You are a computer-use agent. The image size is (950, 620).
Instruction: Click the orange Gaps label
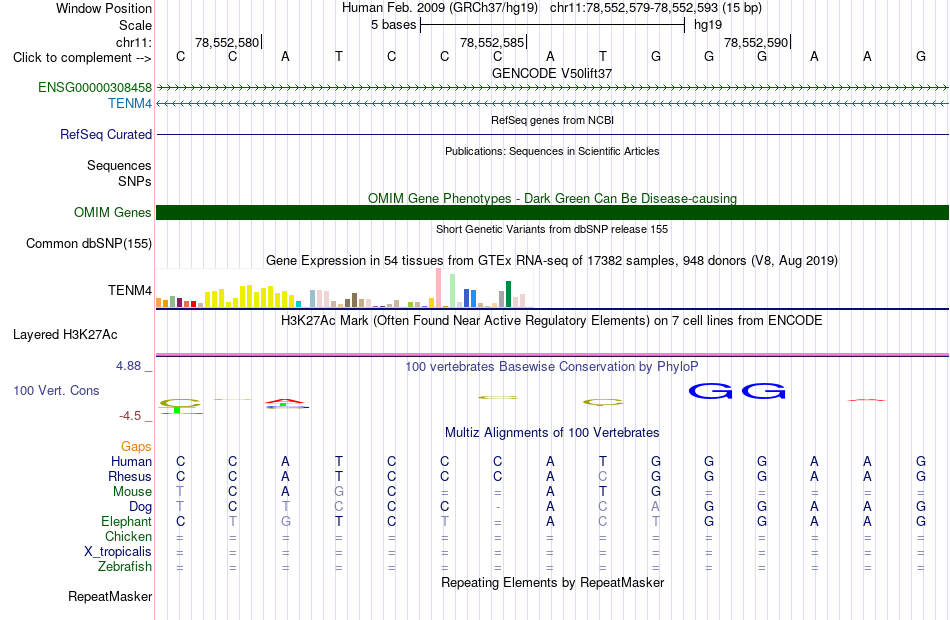click(x=136, y=447)
